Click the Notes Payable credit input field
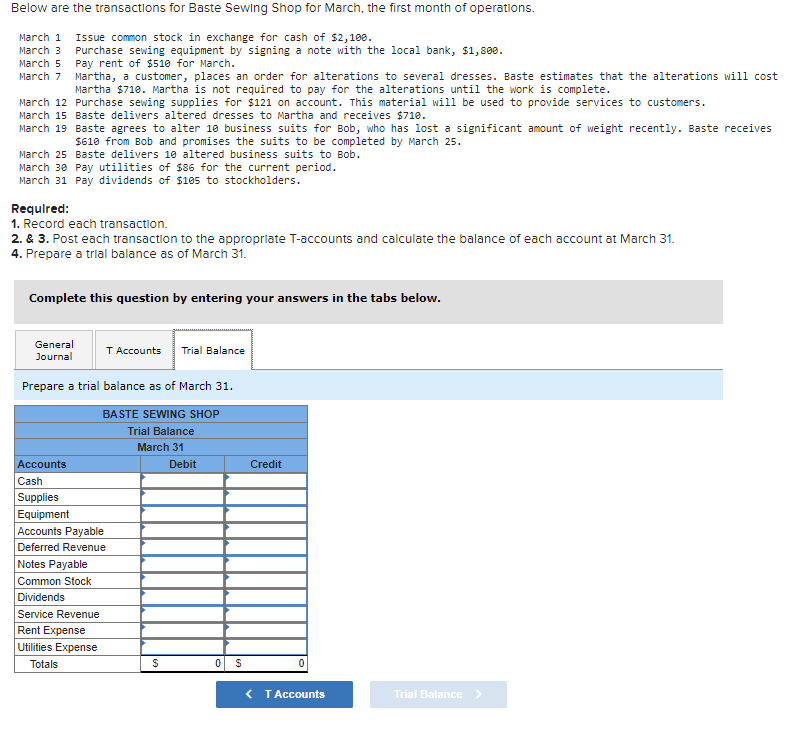The width and height of the screenshot is (811, 737). click(265, 564)
